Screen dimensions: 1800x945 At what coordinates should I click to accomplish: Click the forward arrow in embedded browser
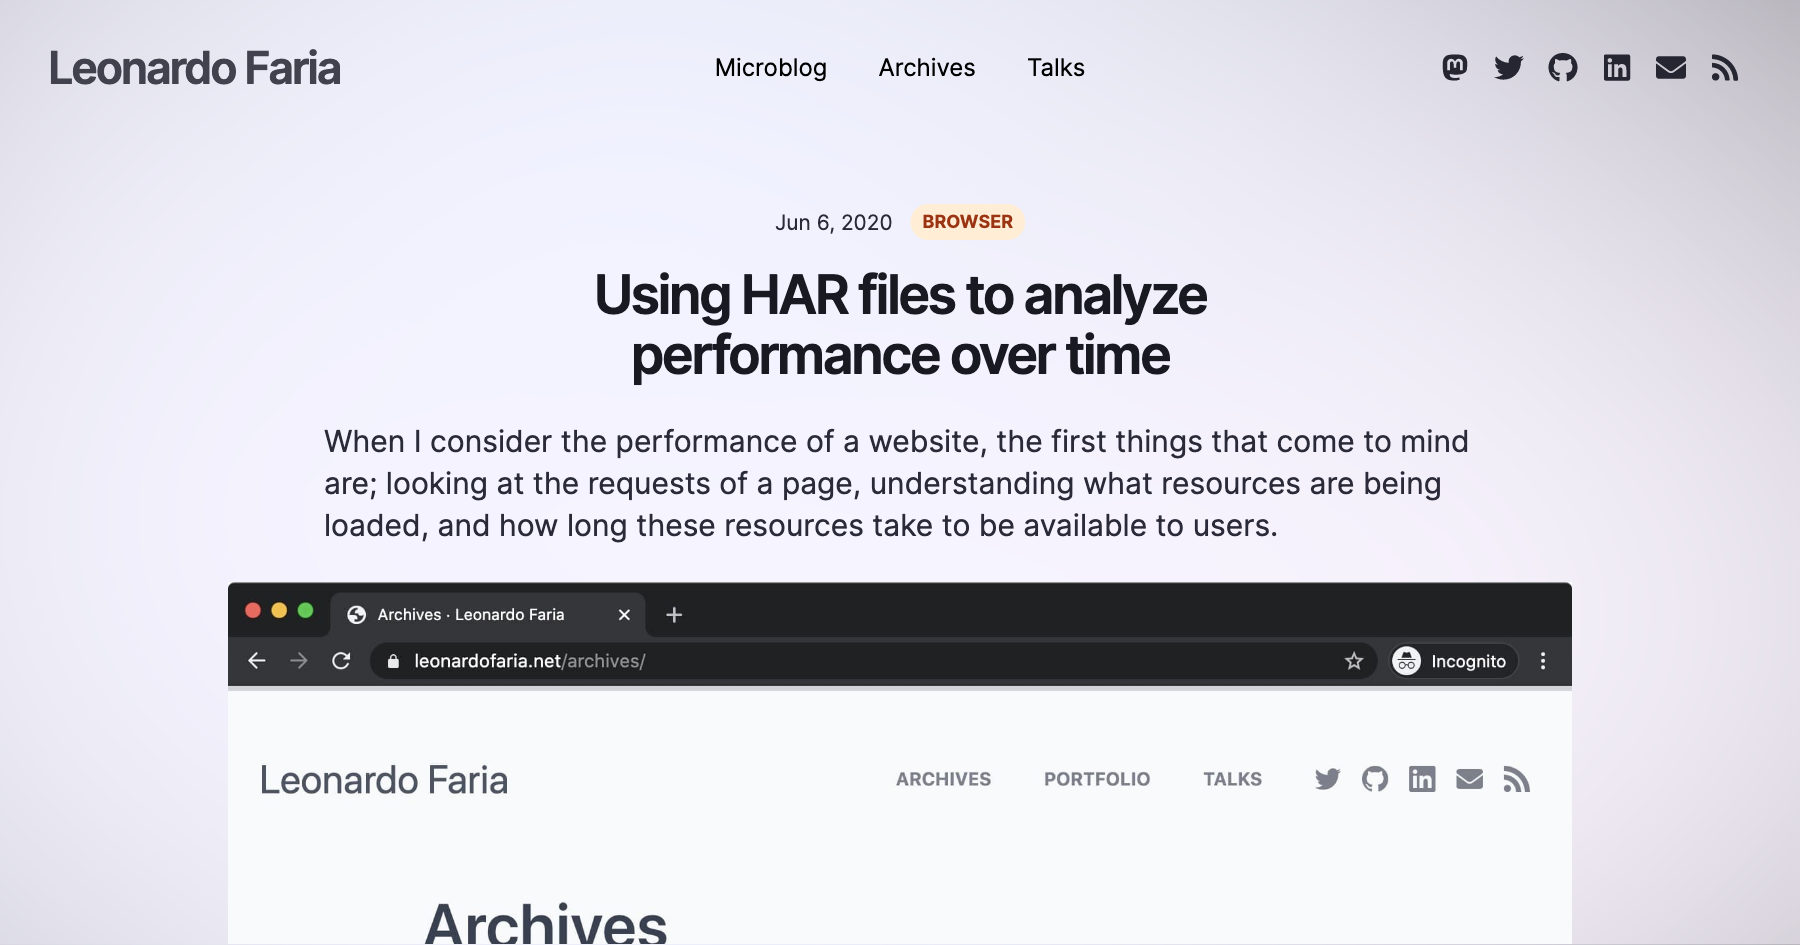click(299, 661)
